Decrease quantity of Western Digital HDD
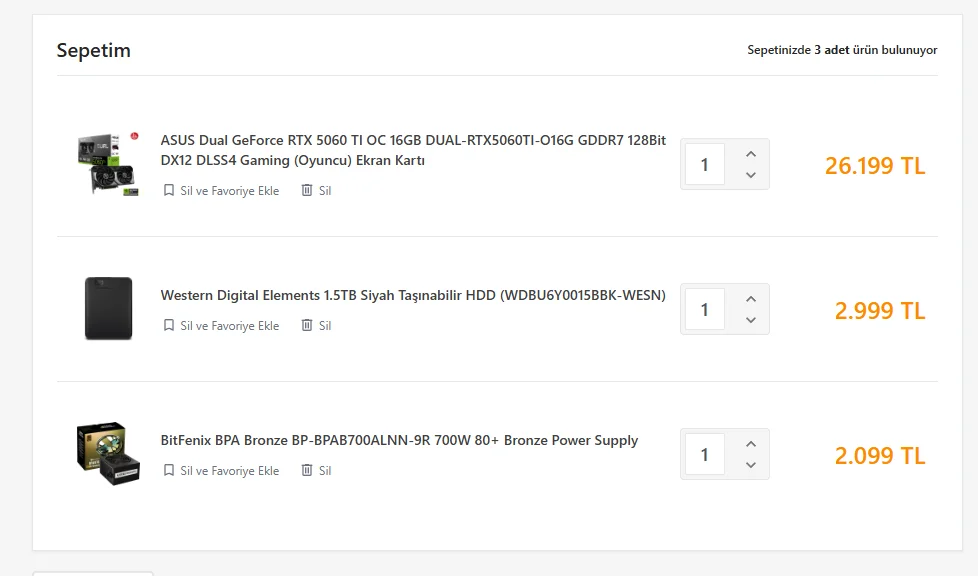Image resolution: width=978 pixels, height=576 pixels. point(751,320)
